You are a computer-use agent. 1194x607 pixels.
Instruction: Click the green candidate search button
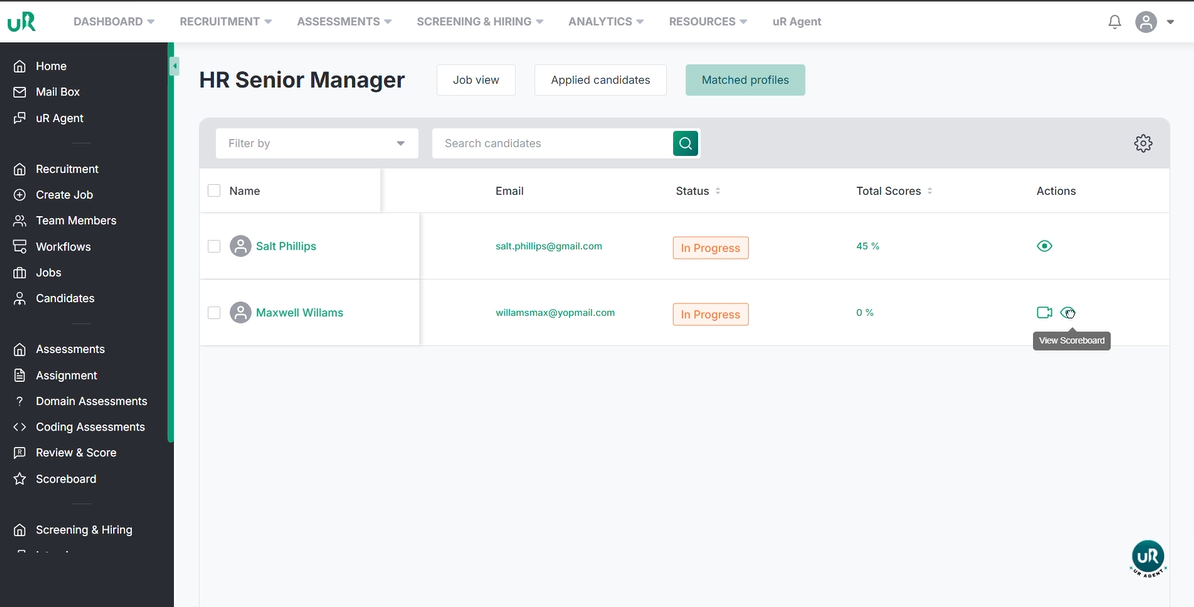pyautogui.click(x=685, y=143)
